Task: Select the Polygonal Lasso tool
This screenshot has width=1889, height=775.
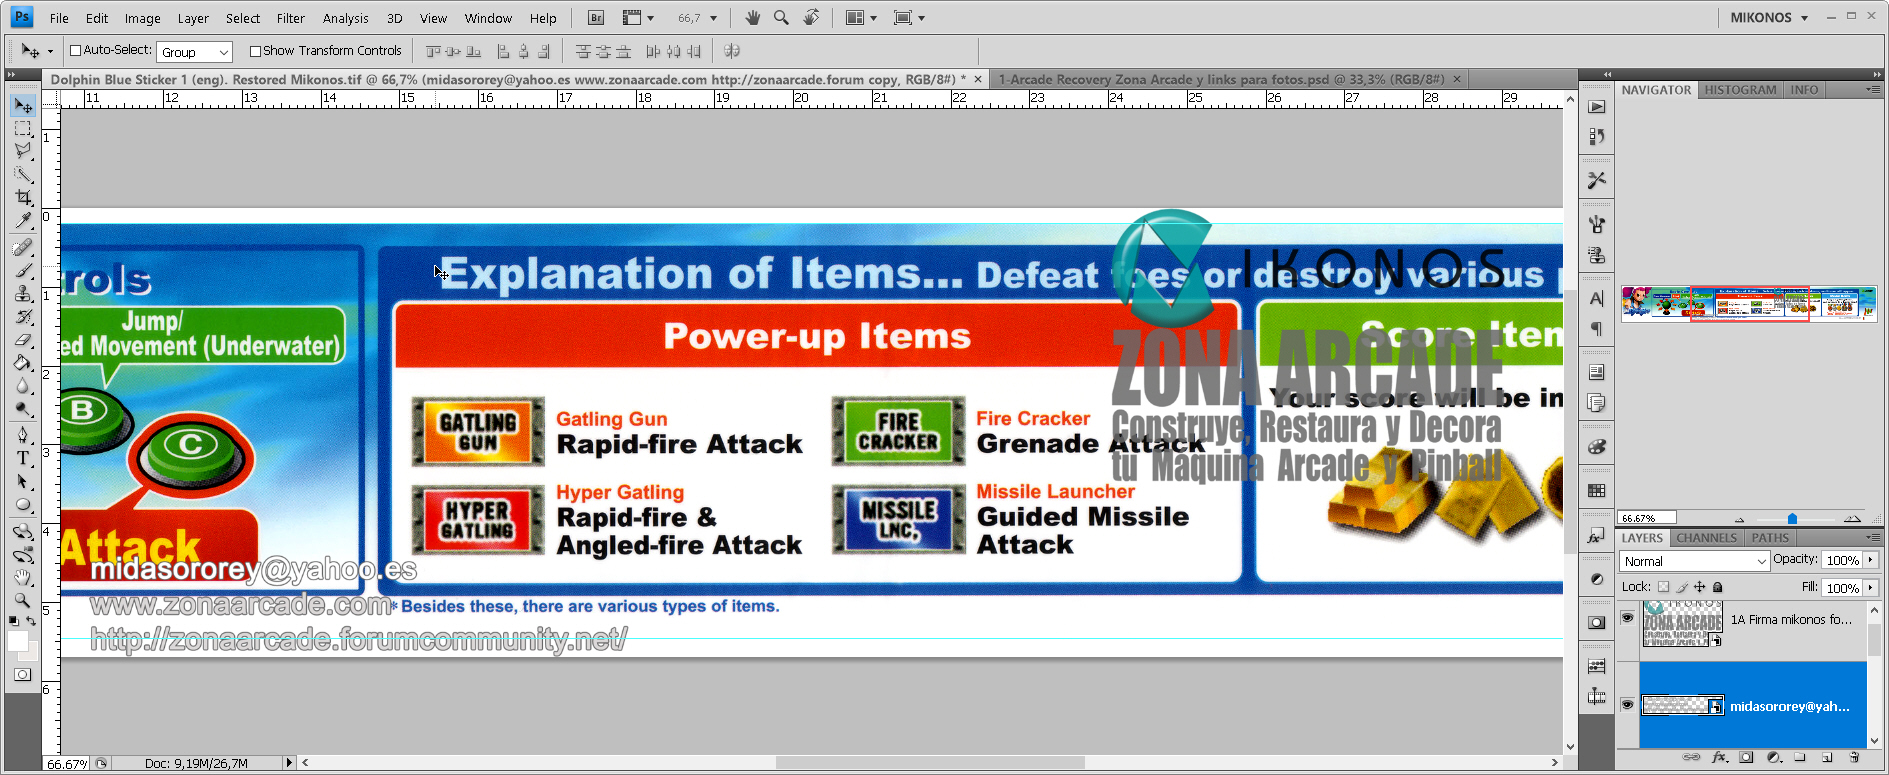Action: 23,151
